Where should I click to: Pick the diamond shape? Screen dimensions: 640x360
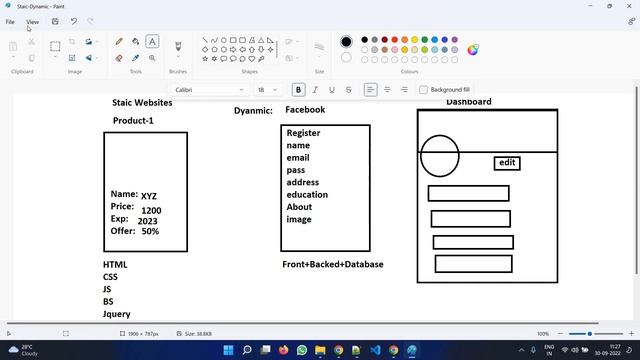click(x=205, y=49)
